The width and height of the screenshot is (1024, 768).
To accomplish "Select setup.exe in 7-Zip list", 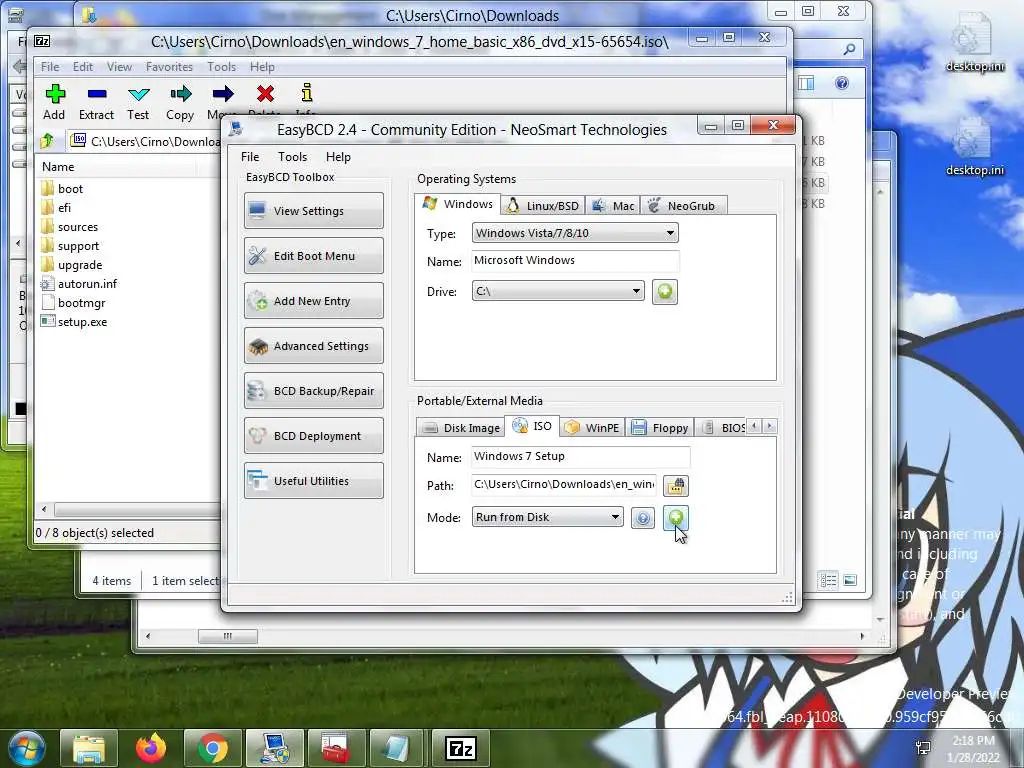I will tap(74, 321).
